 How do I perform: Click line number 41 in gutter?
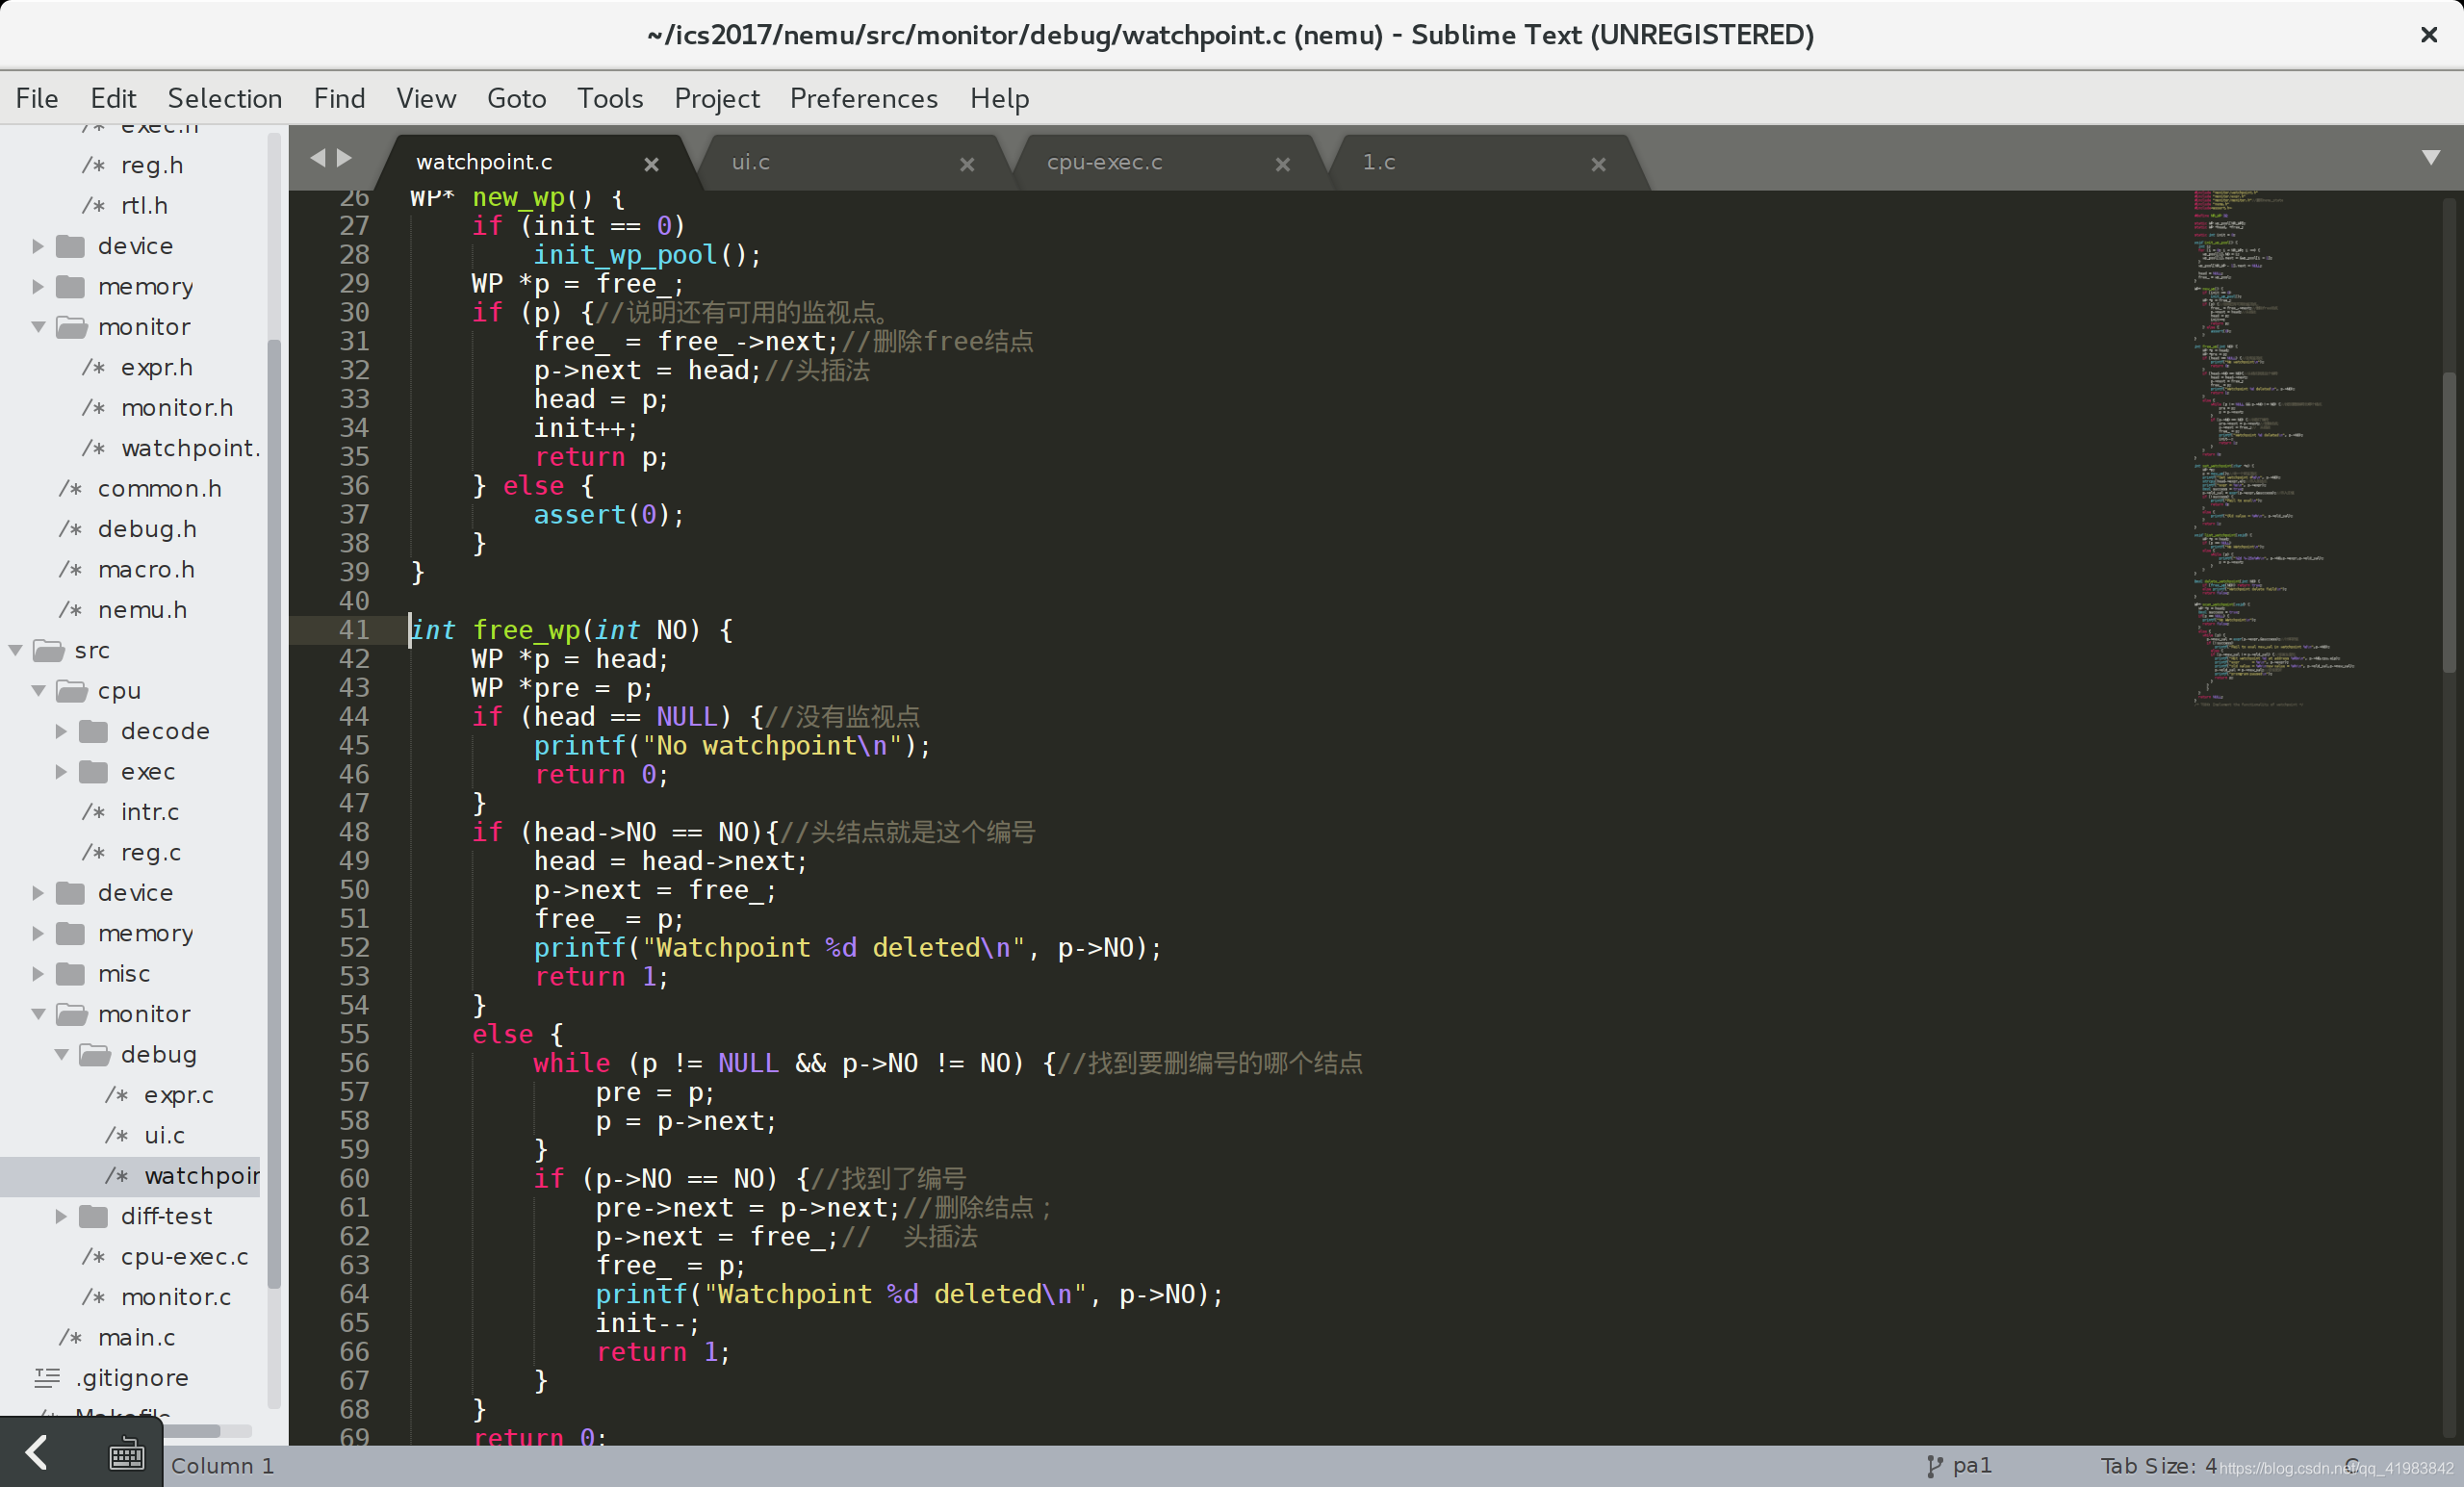point(354,630)
